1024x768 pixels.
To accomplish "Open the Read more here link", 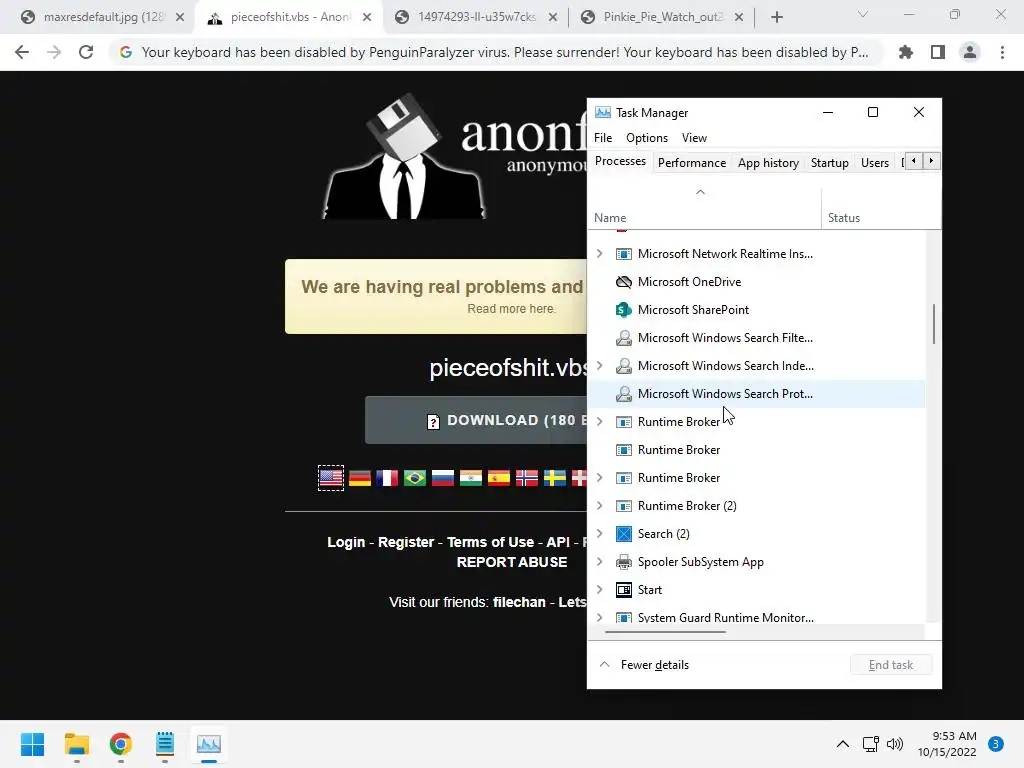I will (511, 308).
